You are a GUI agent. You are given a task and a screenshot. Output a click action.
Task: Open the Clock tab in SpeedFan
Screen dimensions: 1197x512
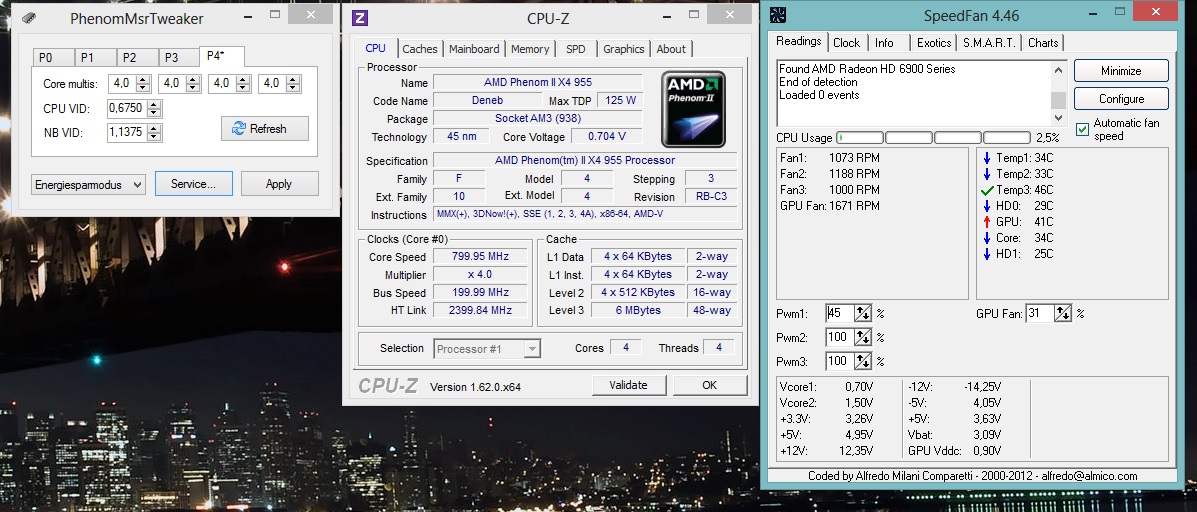(847, 43)
